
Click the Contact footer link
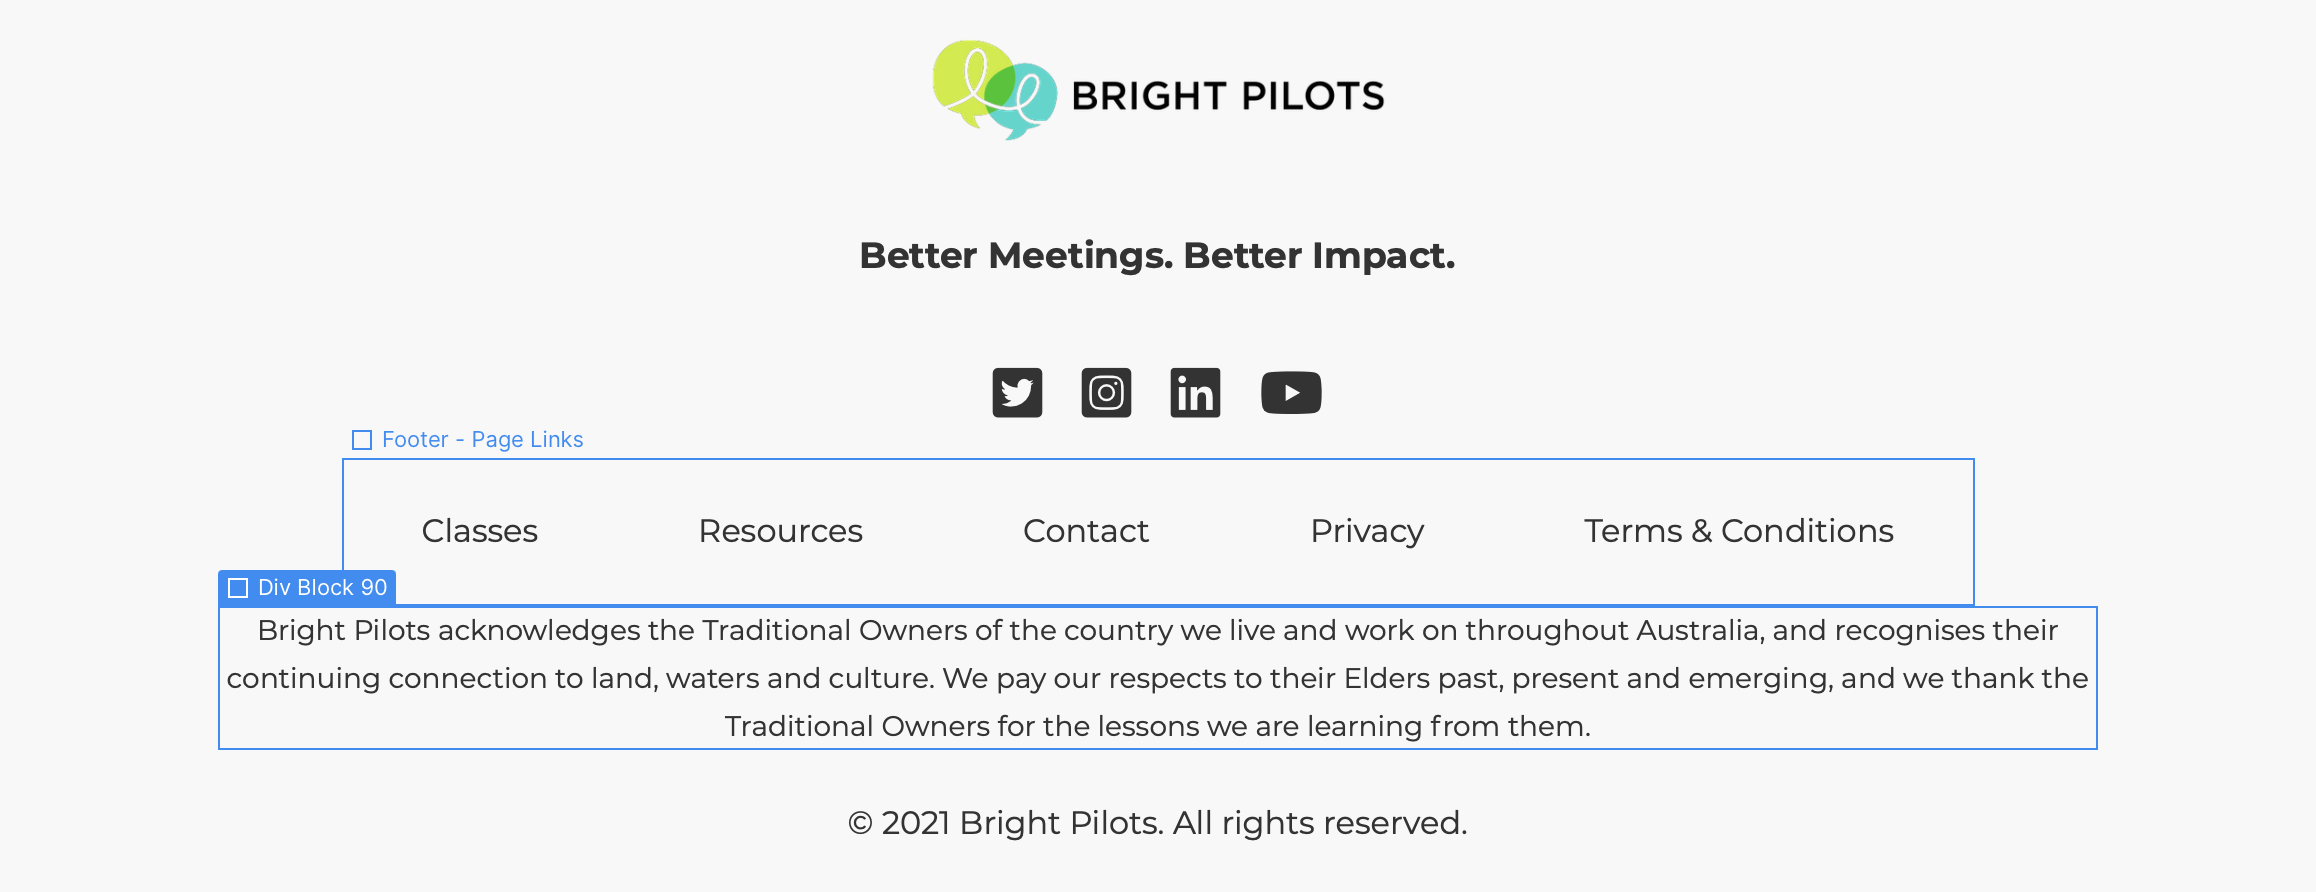pos(1086,531)
